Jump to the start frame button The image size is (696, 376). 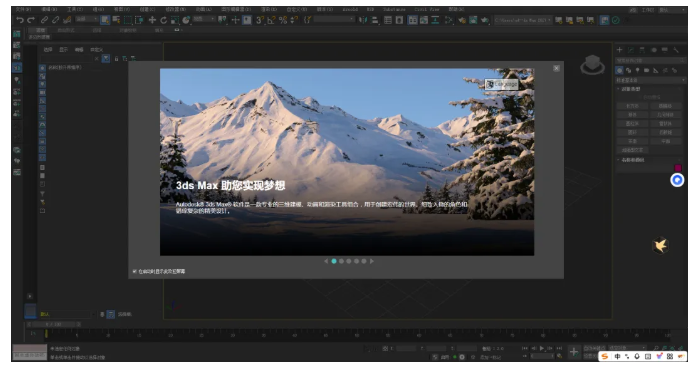[525, 348]
